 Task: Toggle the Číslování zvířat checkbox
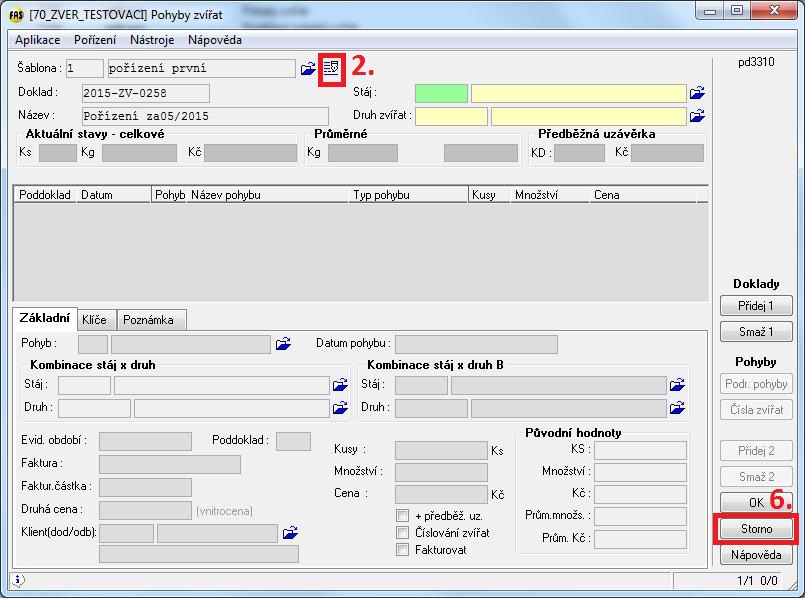coord(403,533)
